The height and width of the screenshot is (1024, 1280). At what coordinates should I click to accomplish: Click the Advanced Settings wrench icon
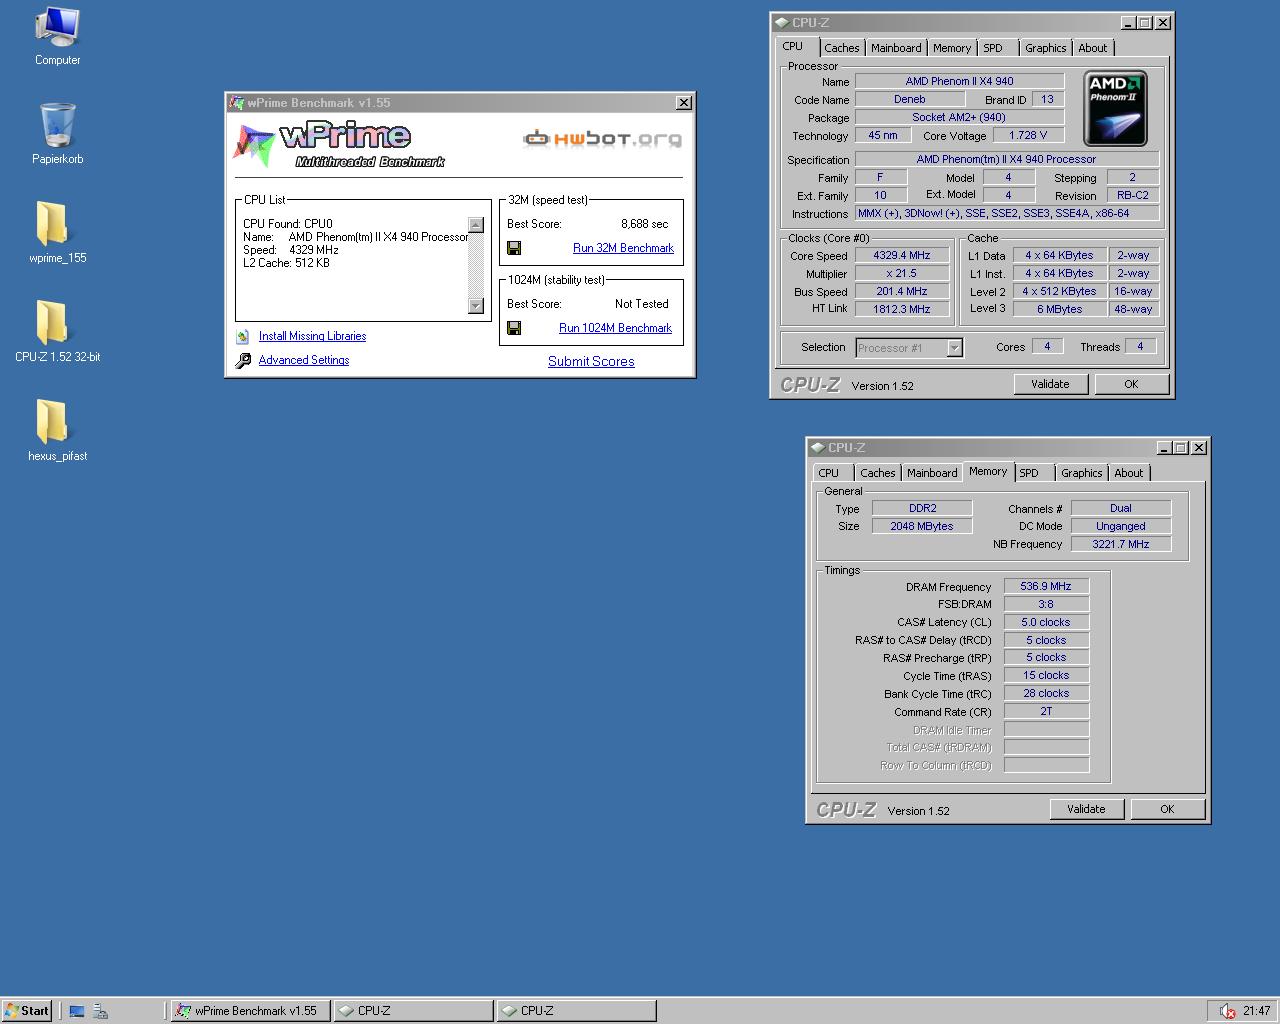(243, 361)
